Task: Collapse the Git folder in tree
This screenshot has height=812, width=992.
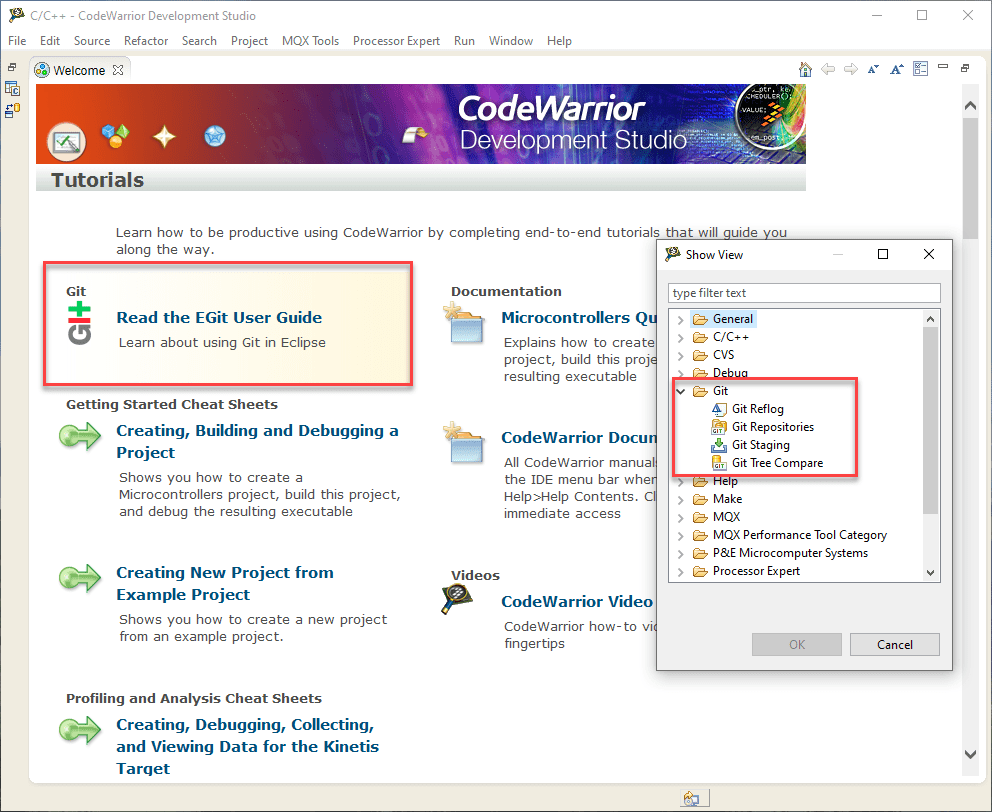Action: [681, 391]
